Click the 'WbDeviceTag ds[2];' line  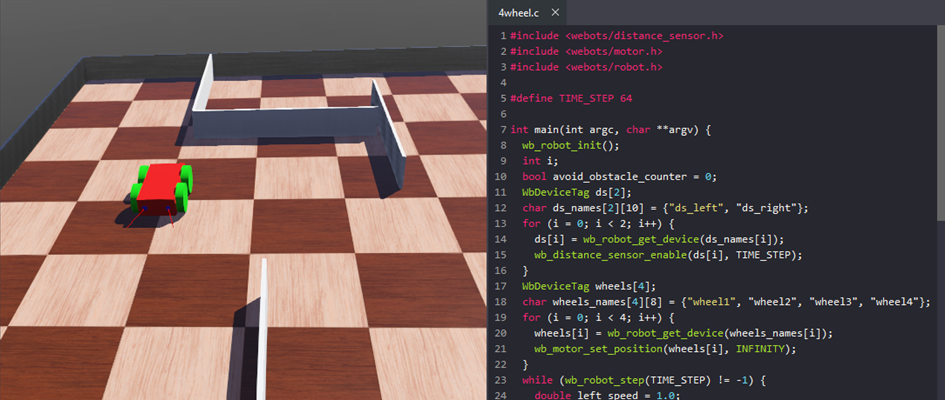(577, 192)
